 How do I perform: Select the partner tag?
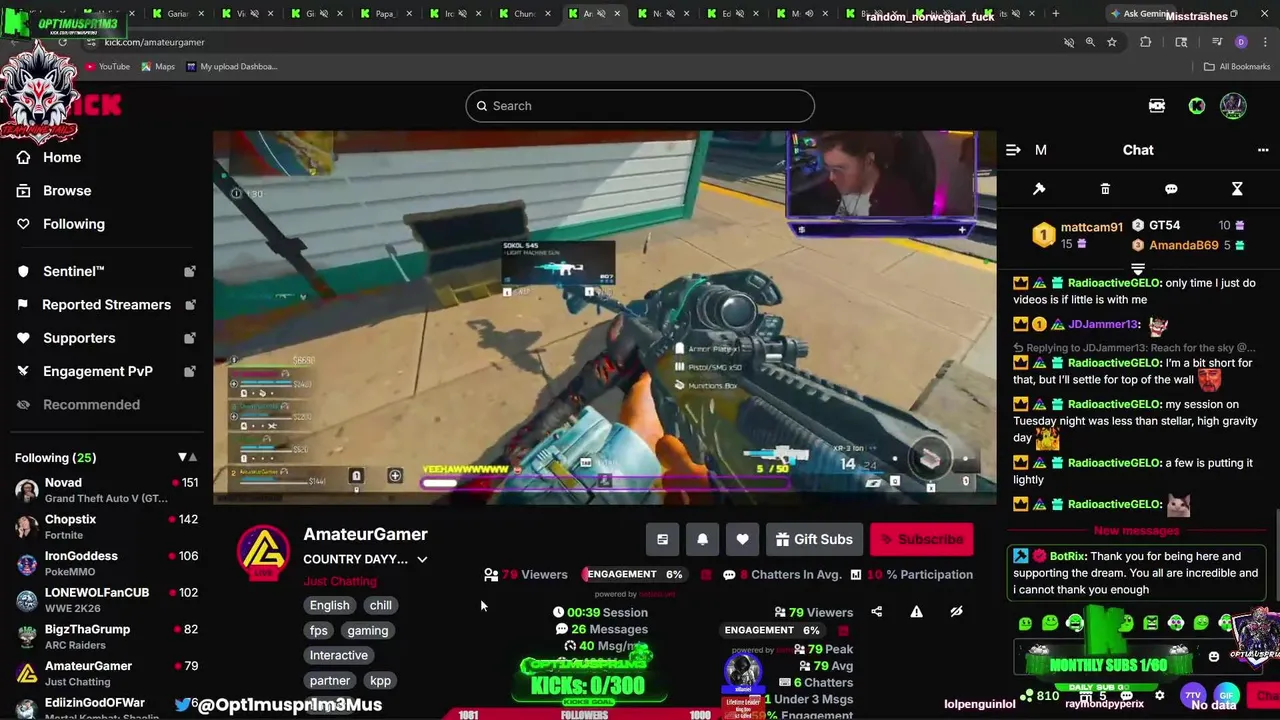329,680
